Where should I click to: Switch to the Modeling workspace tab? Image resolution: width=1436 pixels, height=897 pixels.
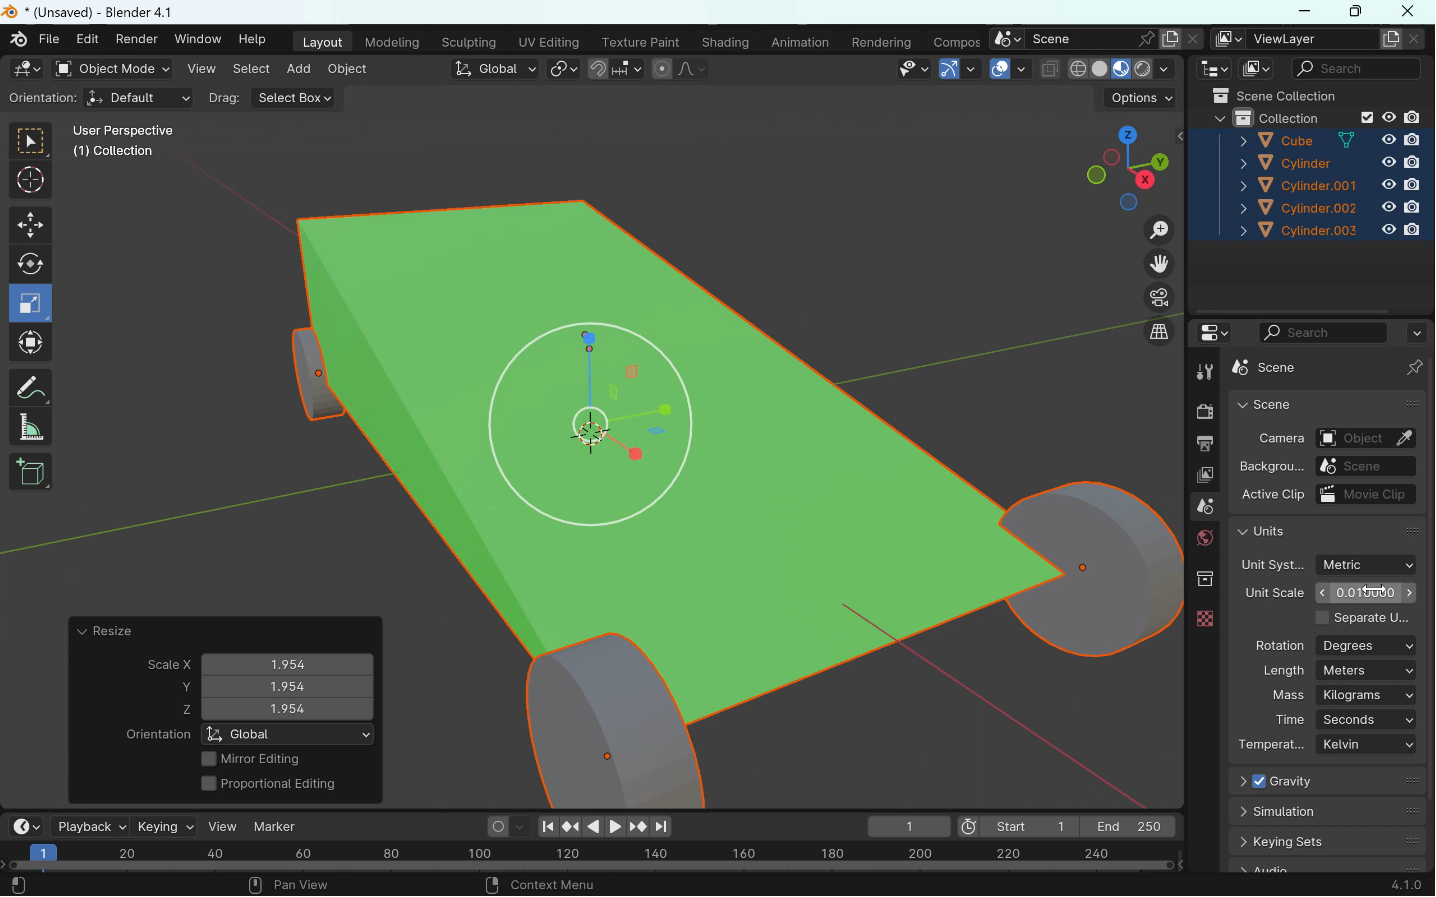click(392, 43)
